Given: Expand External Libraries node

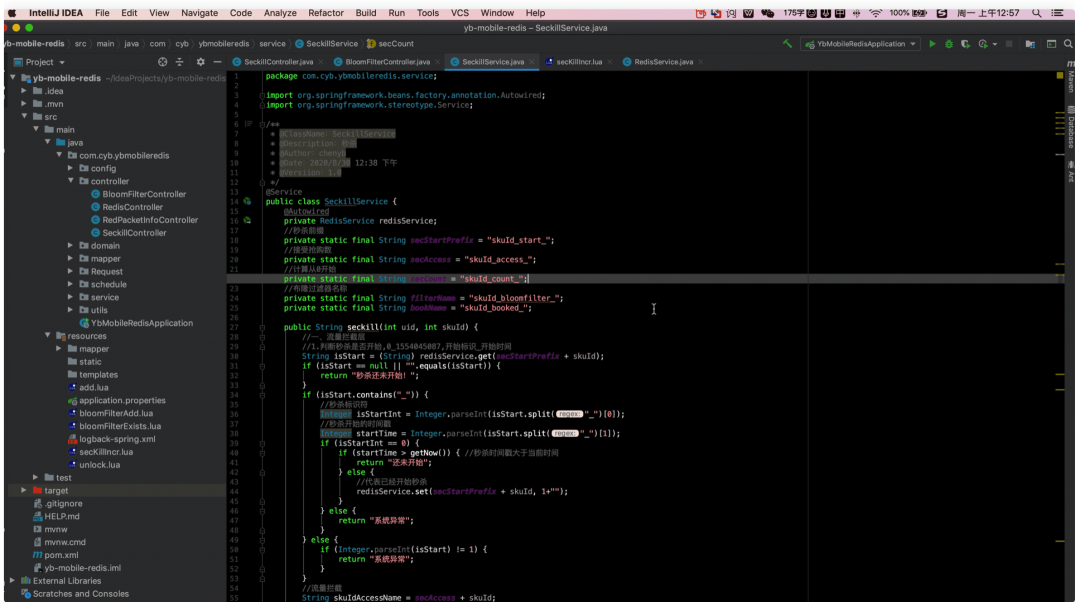Looking at the screenshot, I should tap(12, 580).
